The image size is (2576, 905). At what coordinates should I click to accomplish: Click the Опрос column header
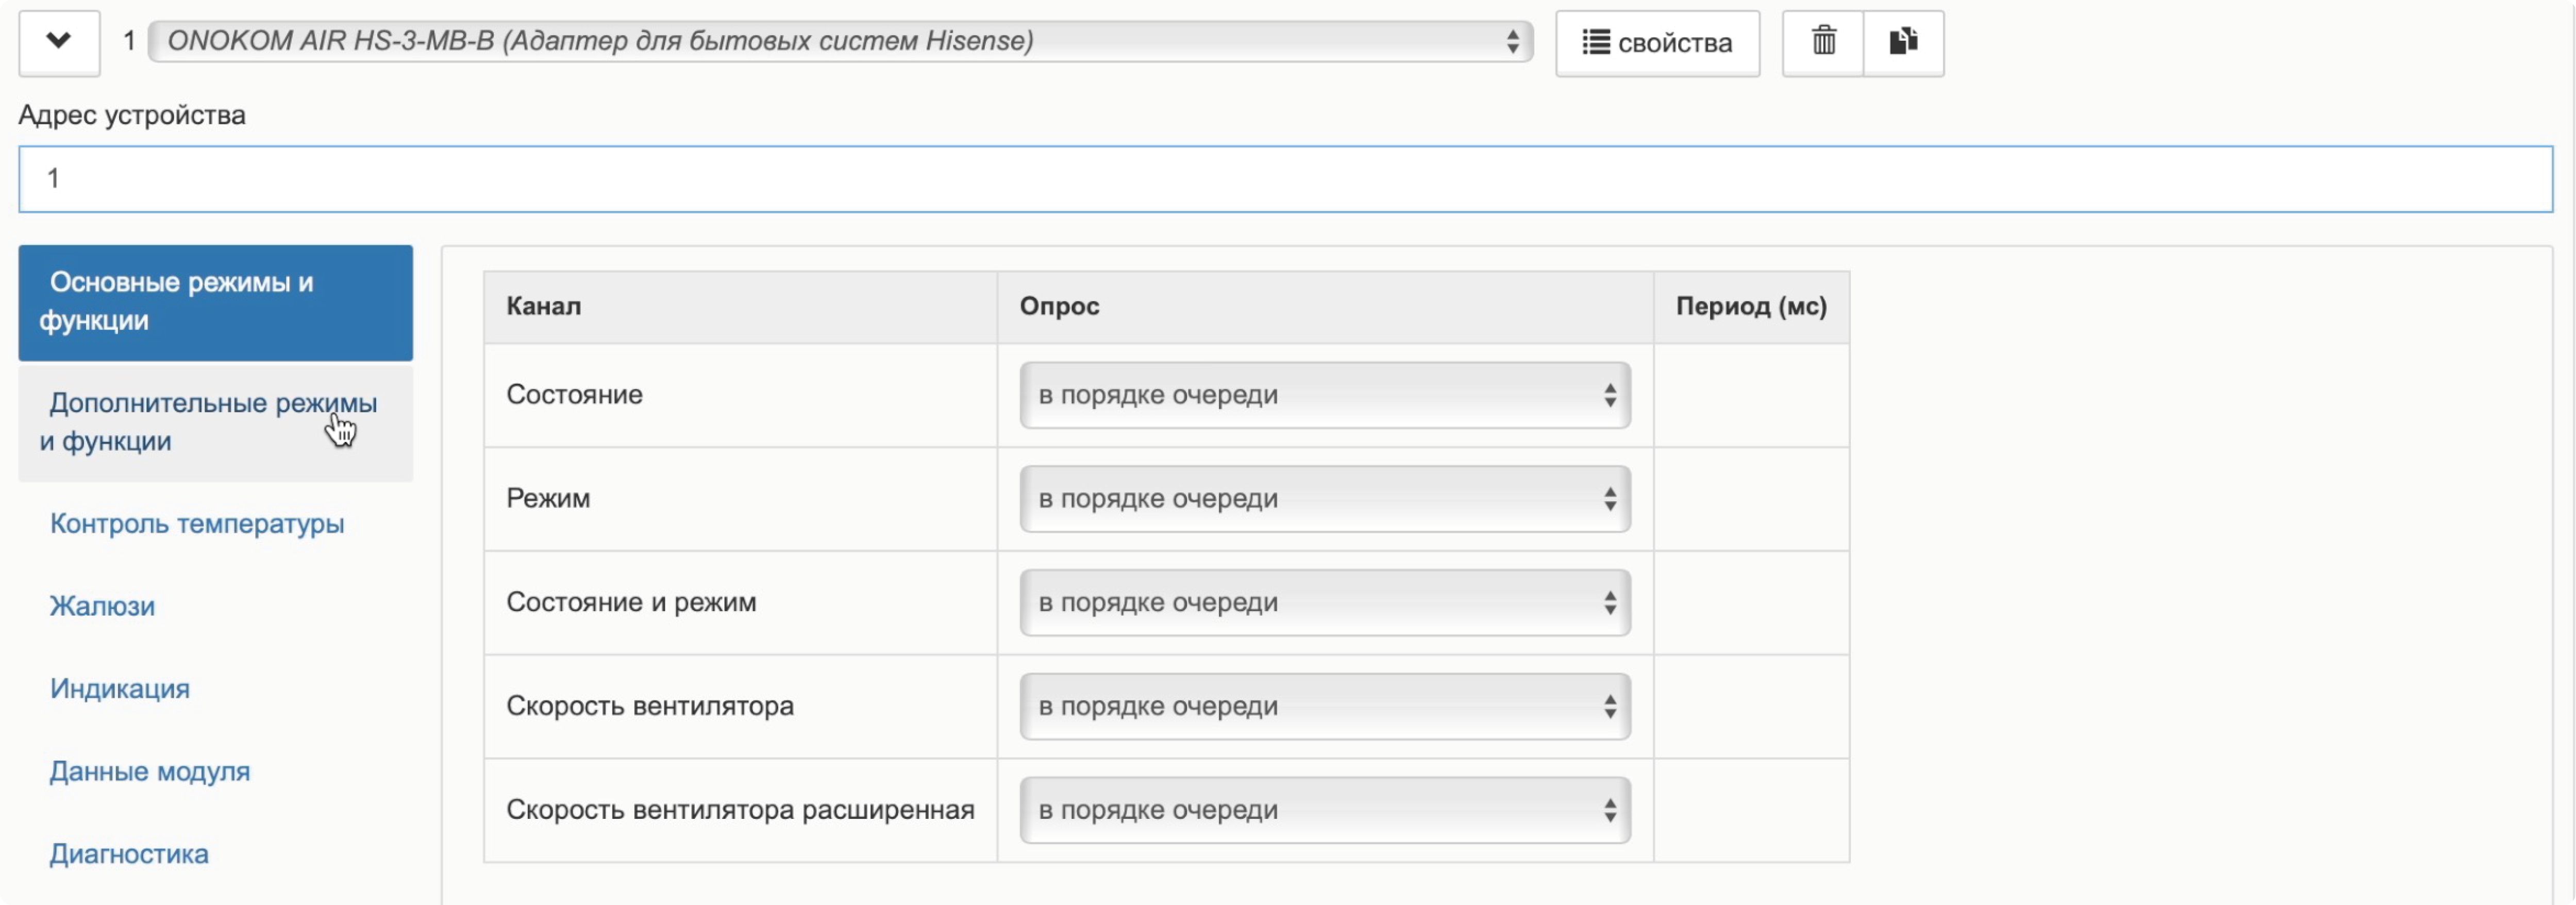(1059, 306)
